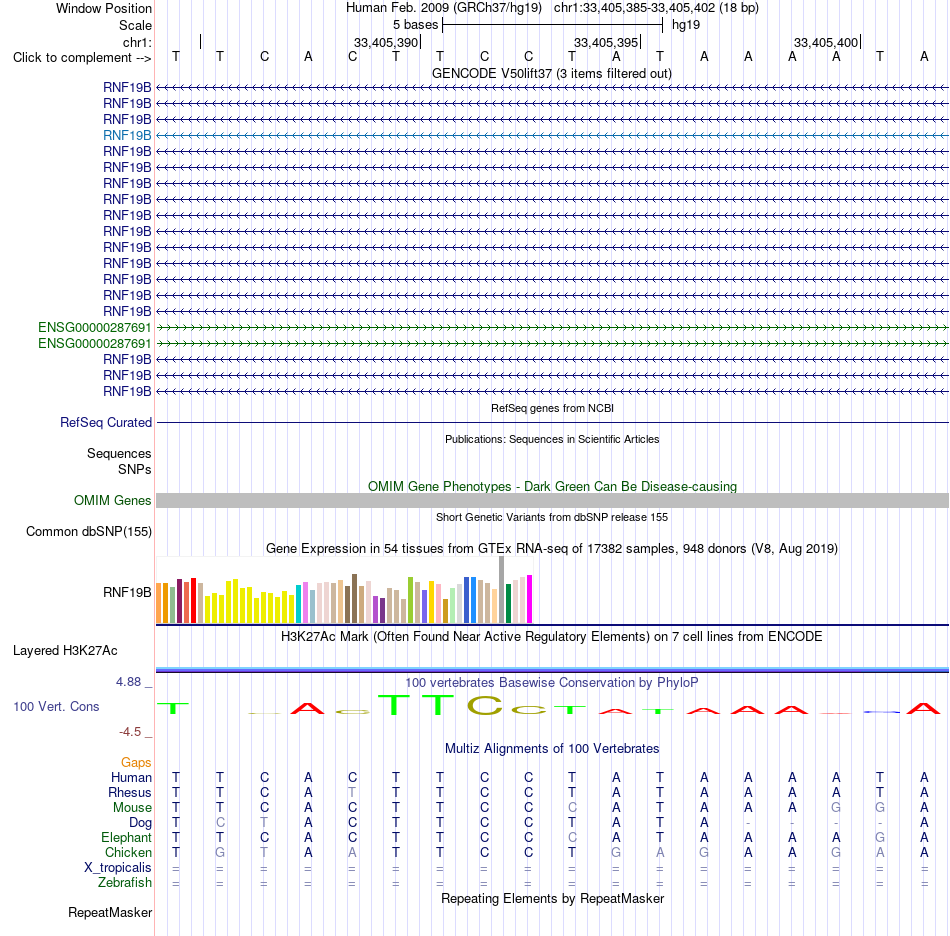Click the 'RefSeq genes from NCBI' title
The width and height of the screenshot is (950, 936).
coord(552,408)
